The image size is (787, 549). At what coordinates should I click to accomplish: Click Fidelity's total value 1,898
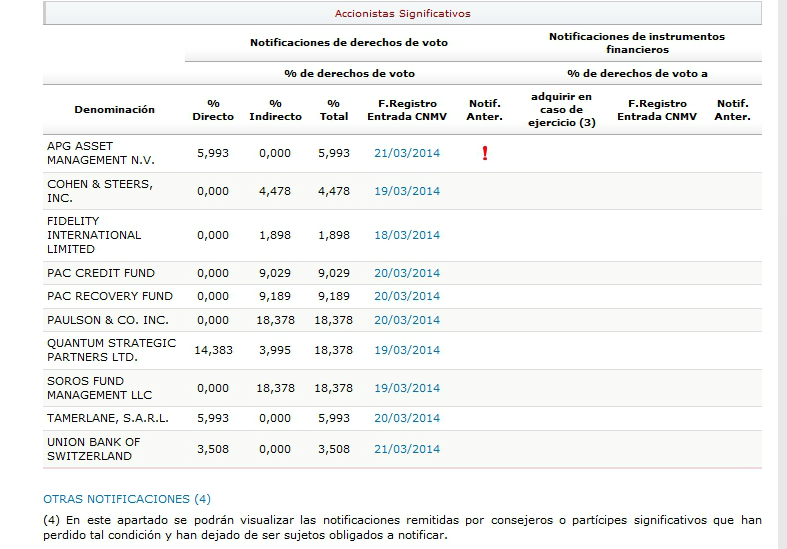pos(334,235)
